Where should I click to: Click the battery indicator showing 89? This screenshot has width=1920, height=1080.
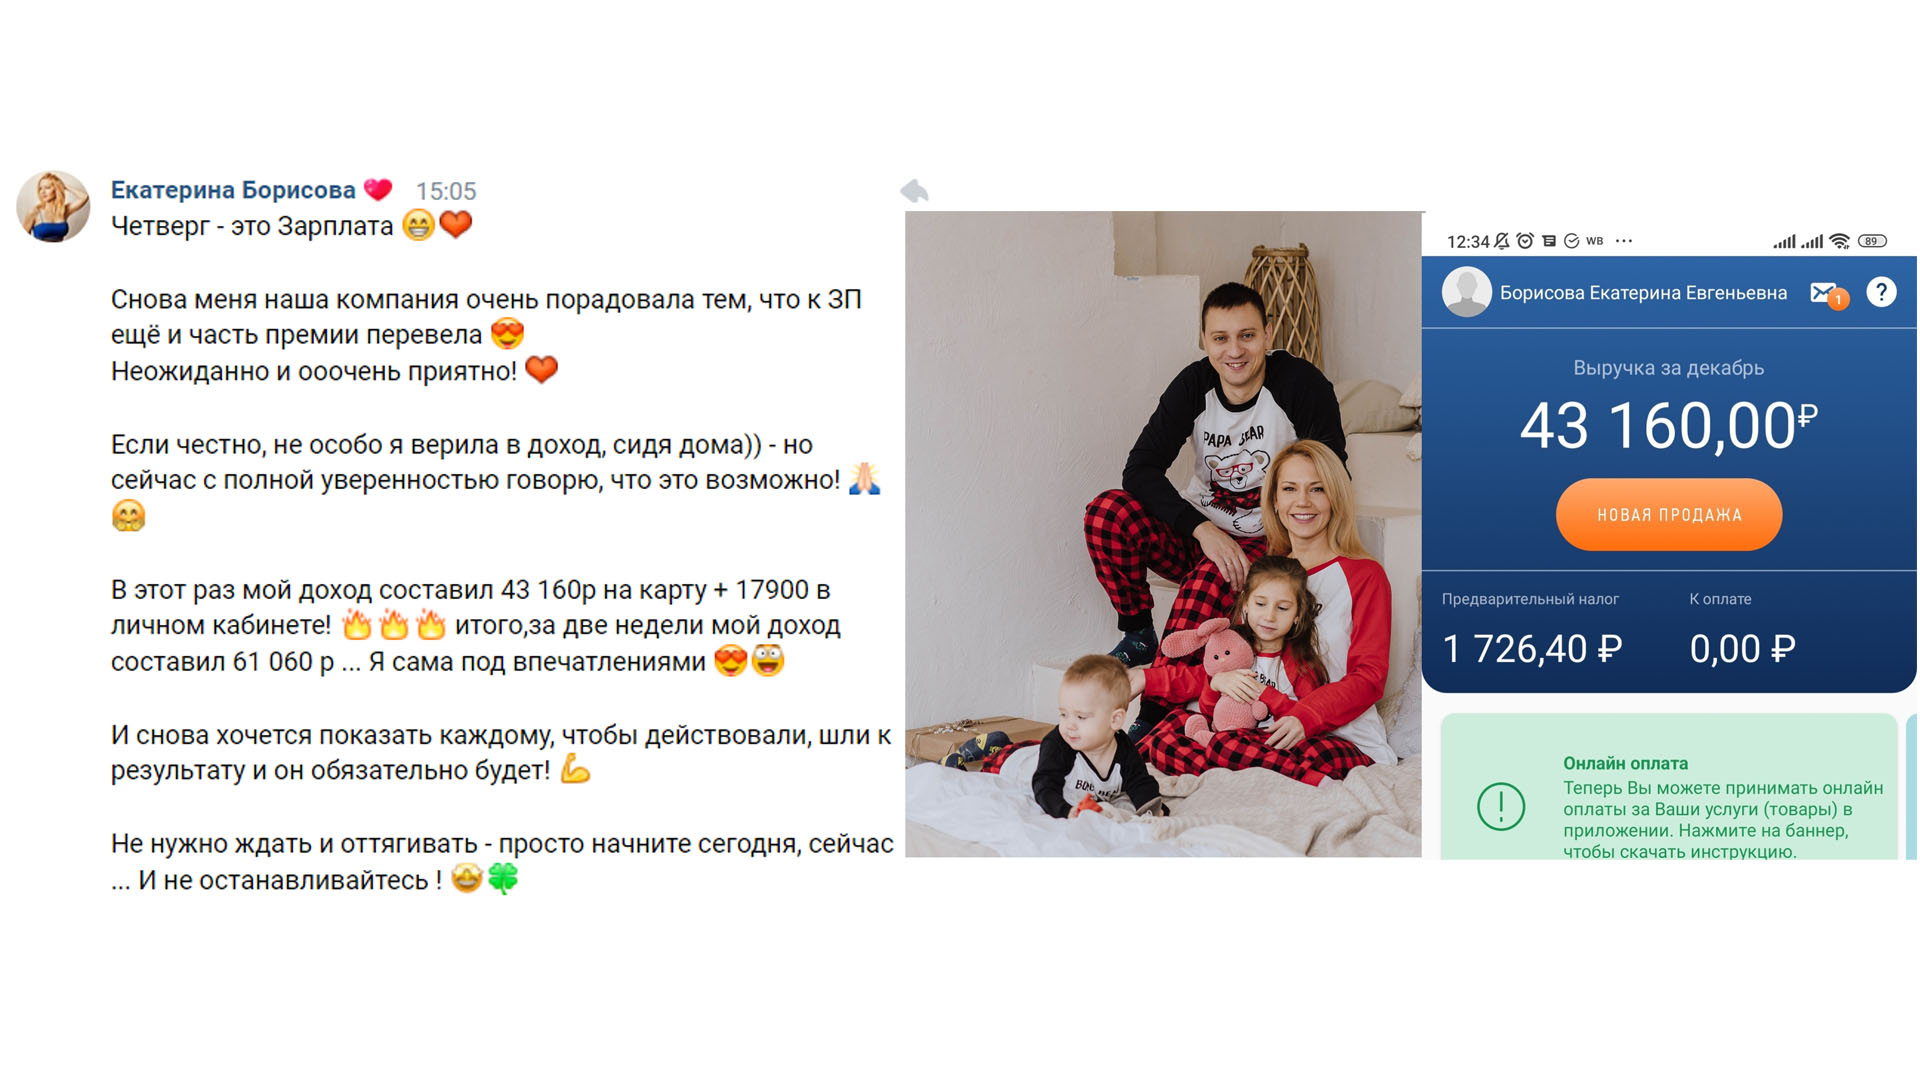coord(1872,241)
